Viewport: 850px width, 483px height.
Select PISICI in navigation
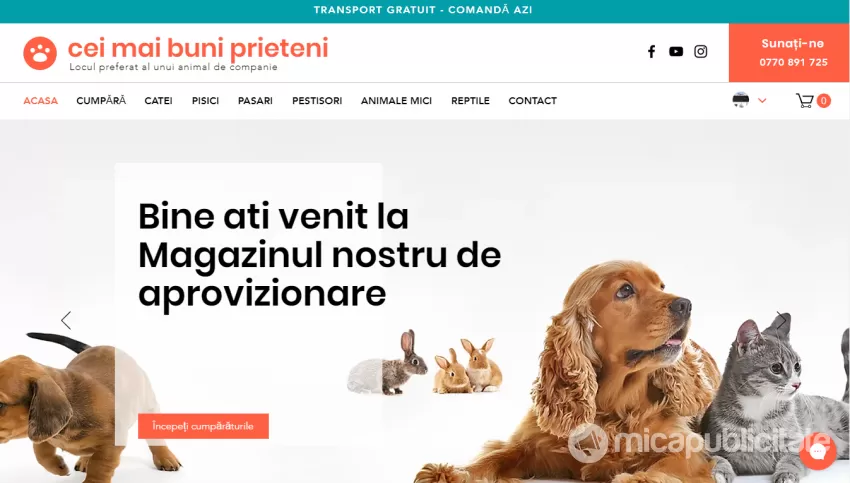pos(205,101)
